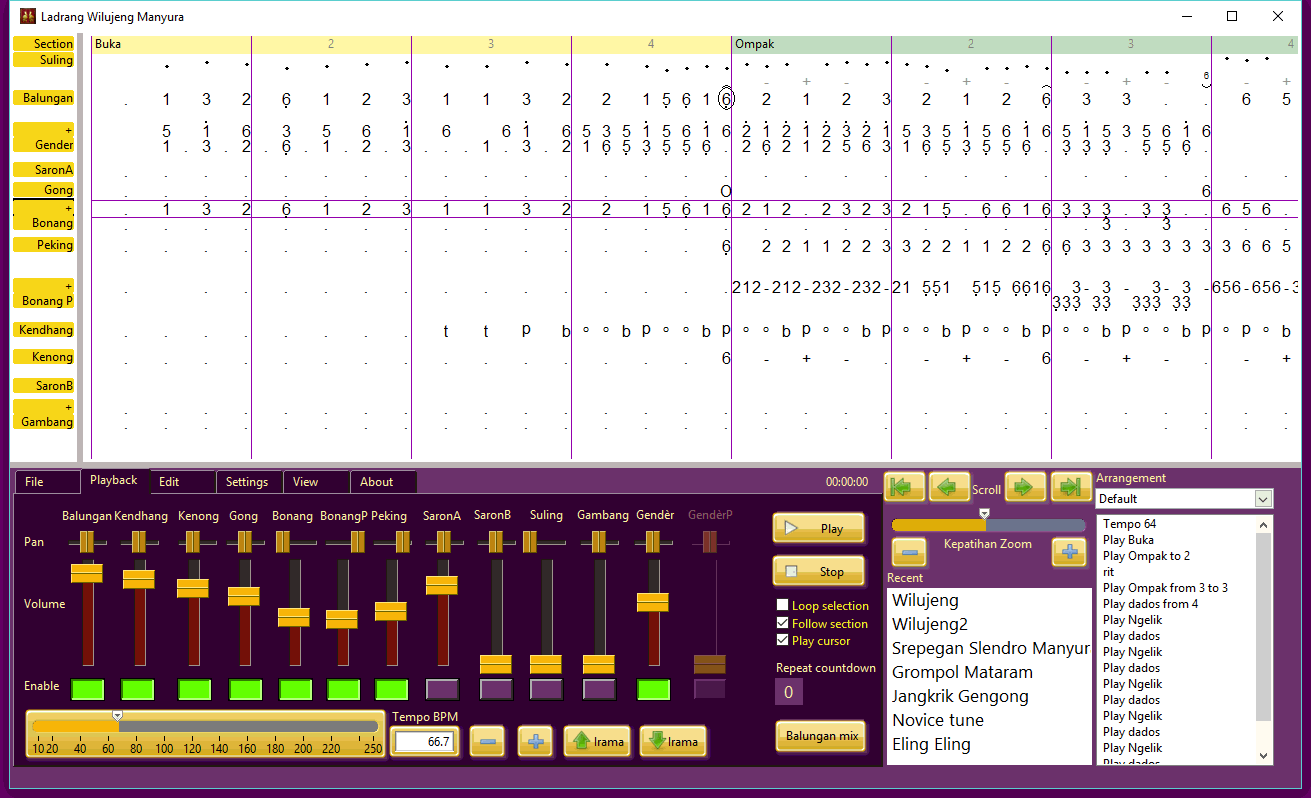Image resolution: width=1311 pixels, height=798 pixels.
Task: Toggle the Balungan enable square
Action: (x=87, y=689)
